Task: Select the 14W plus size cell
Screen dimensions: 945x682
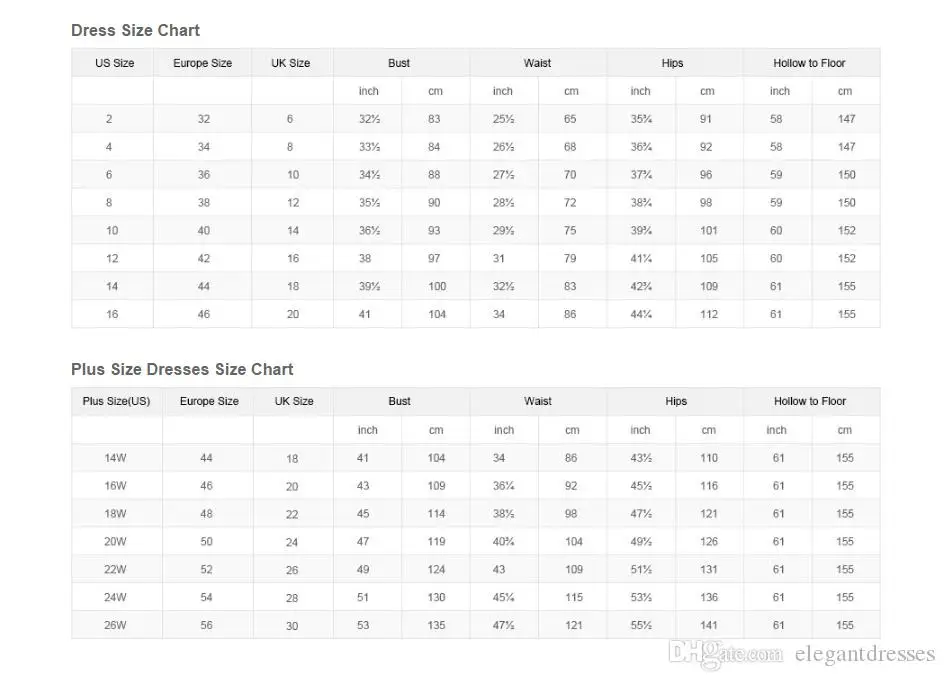Action: point(116,458)
